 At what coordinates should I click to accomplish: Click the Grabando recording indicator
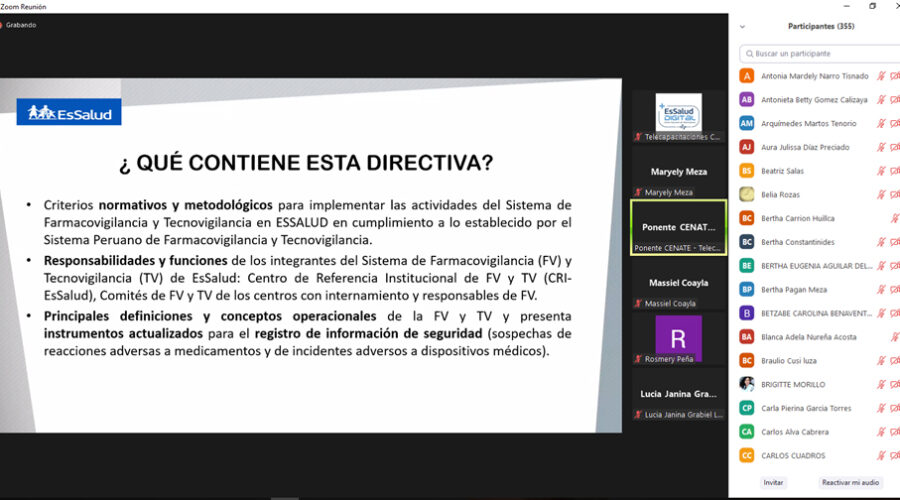point(19,25)
